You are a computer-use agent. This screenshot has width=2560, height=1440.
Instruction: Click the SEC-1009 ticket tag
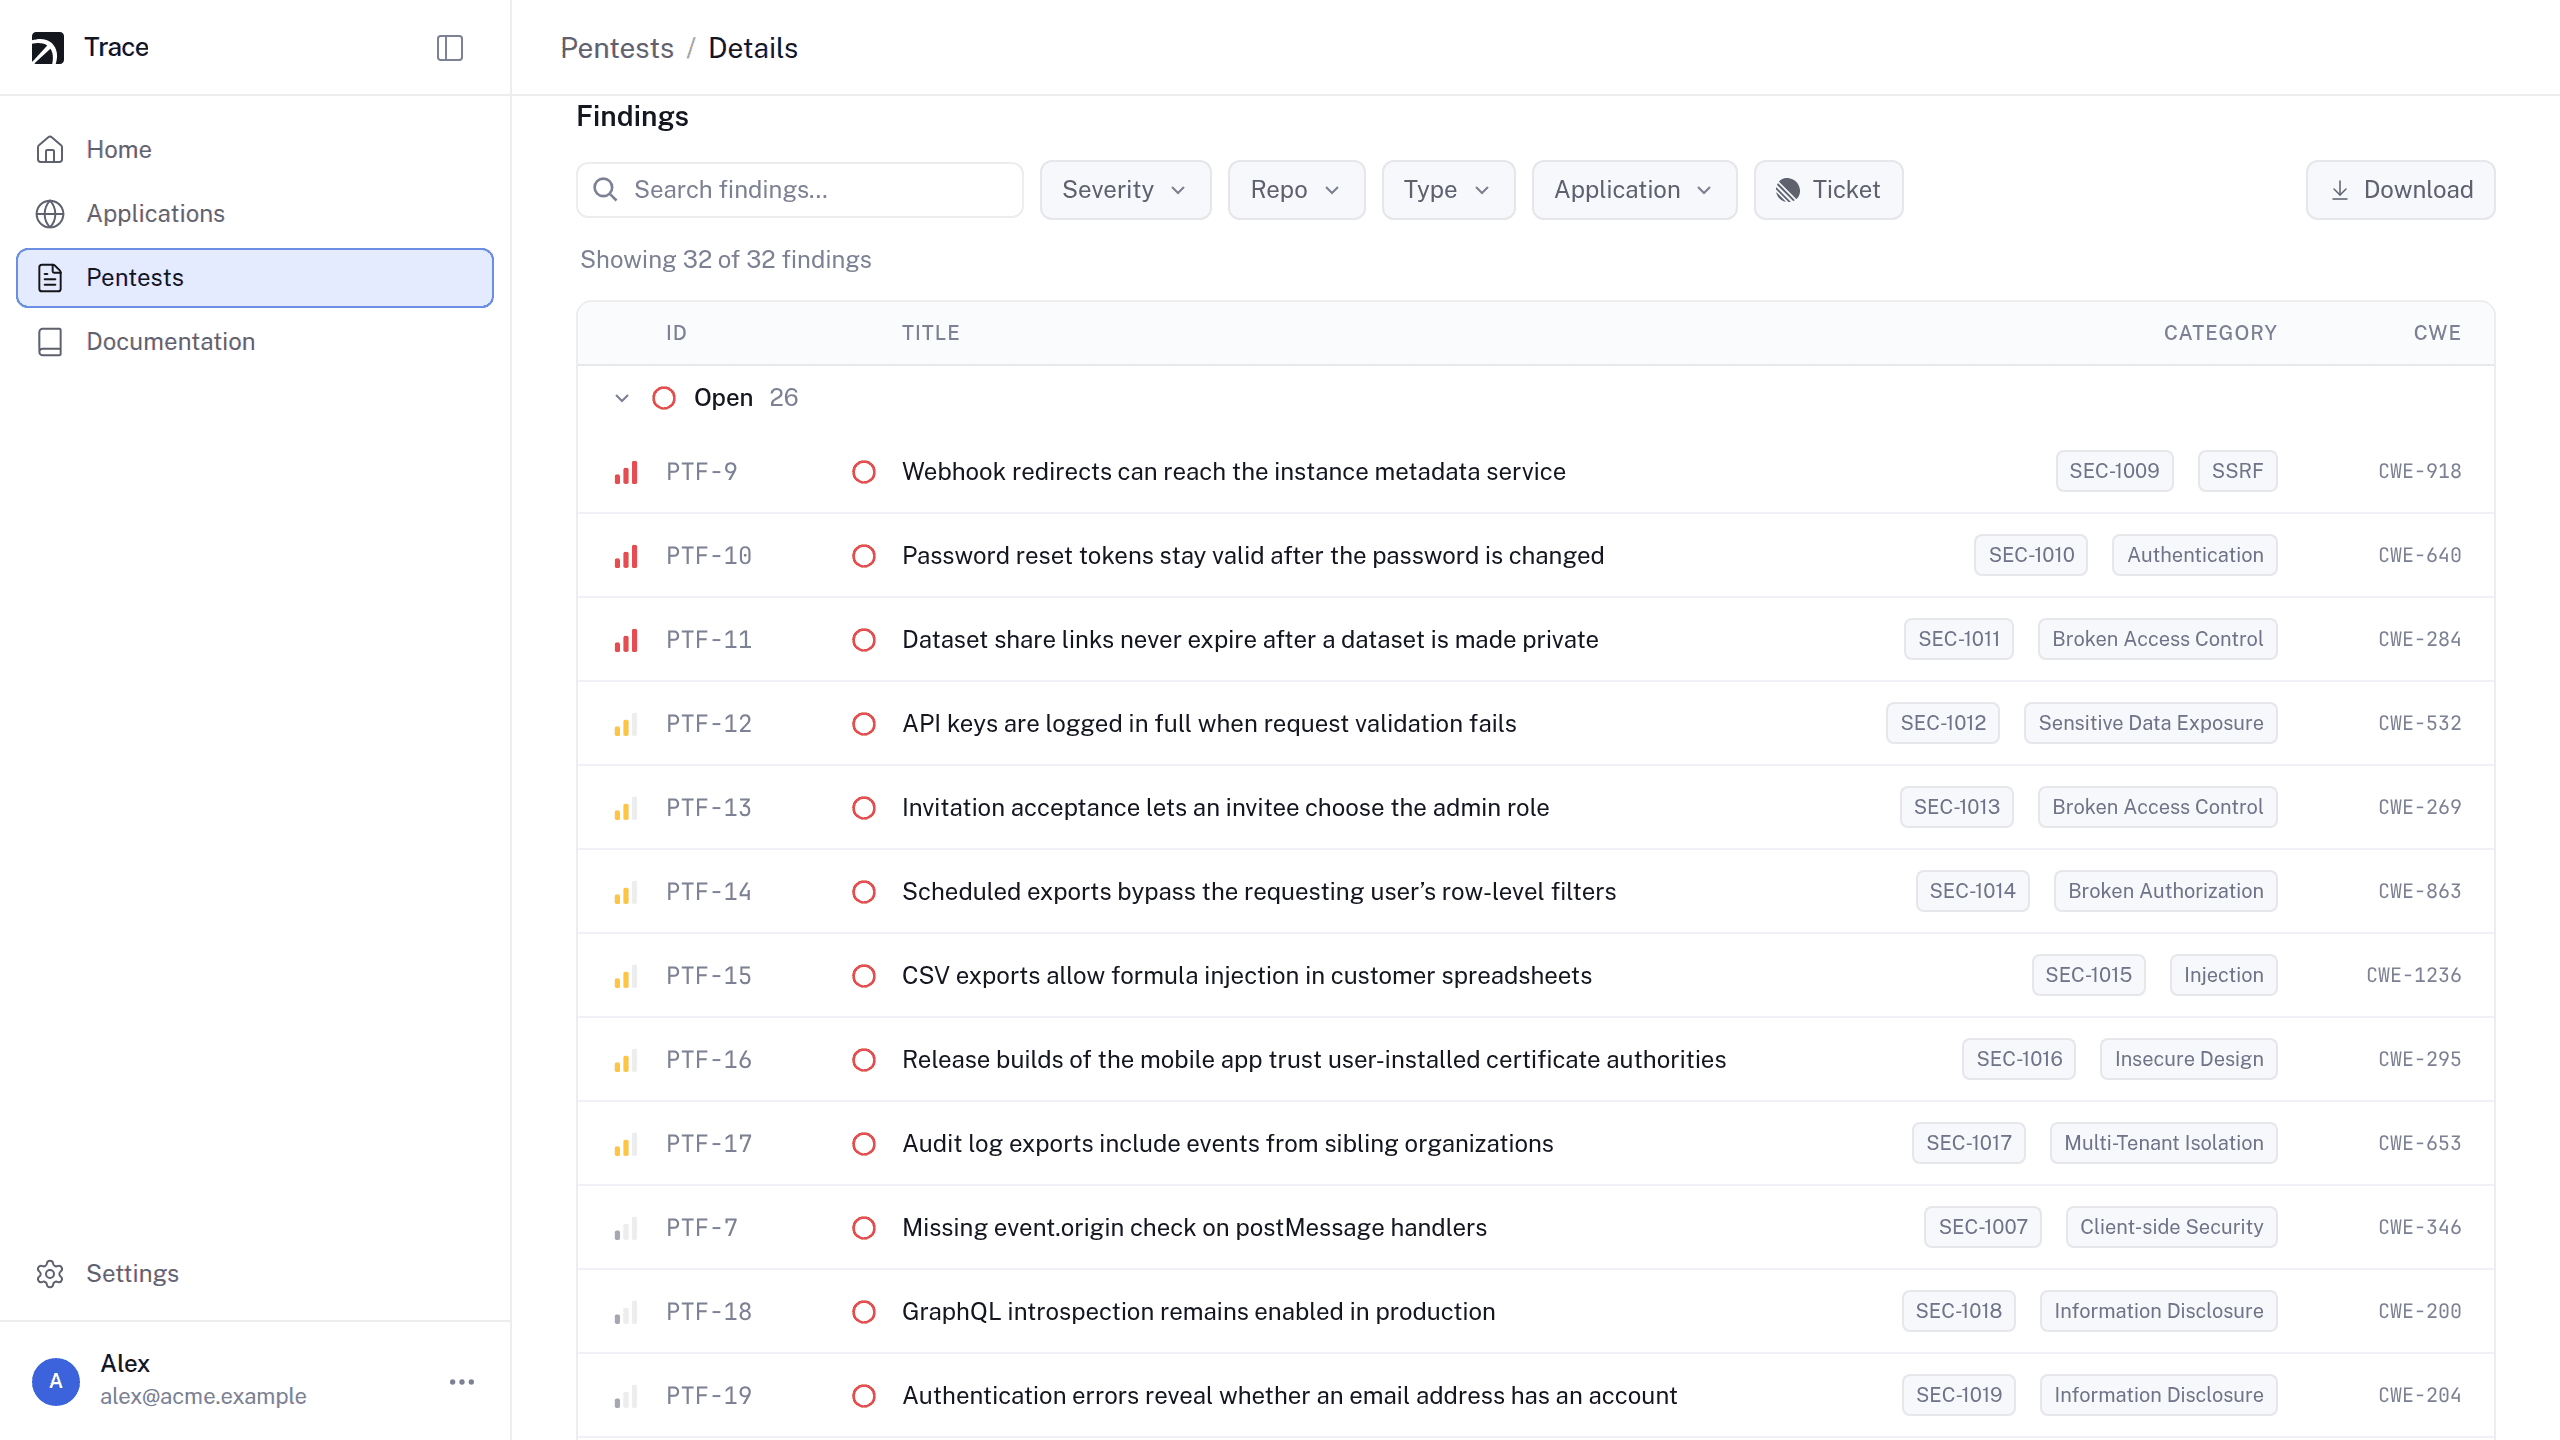tap(2114, 471)
